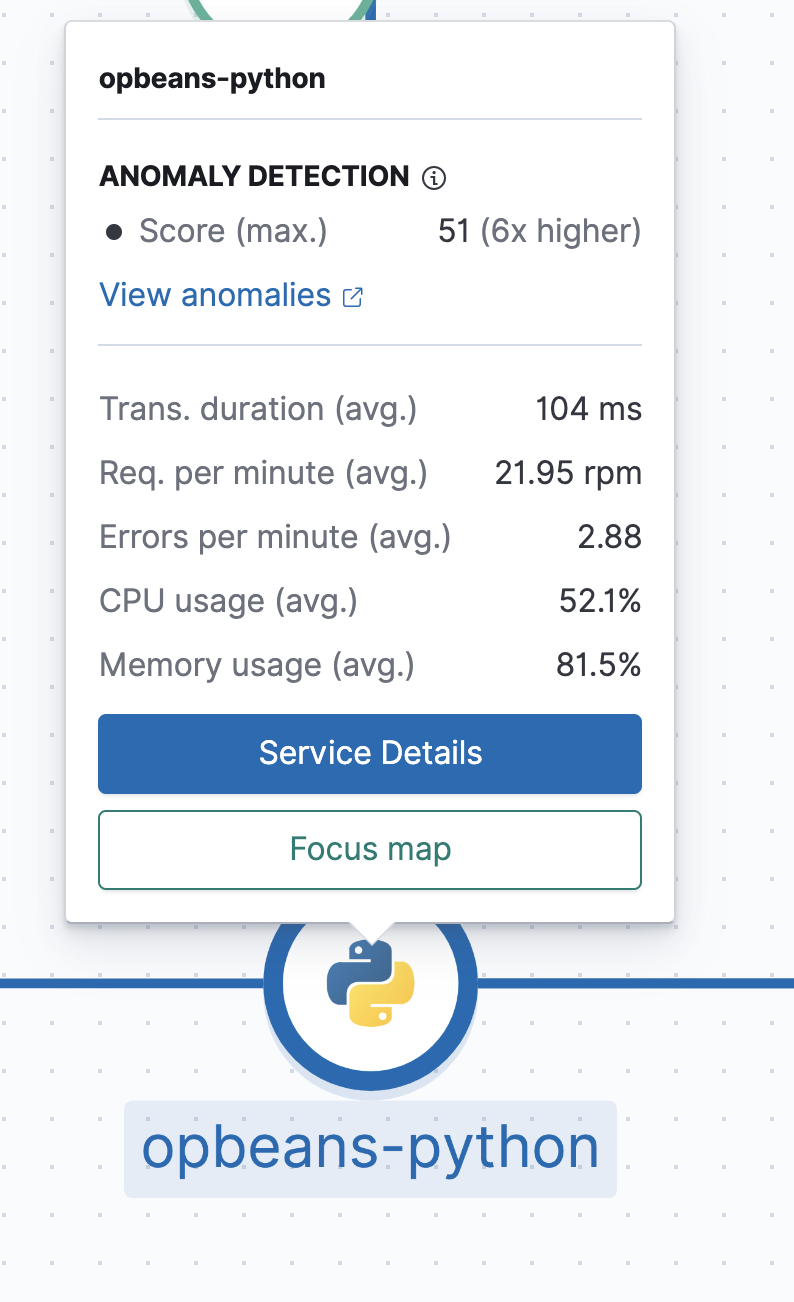Image resolution: width=794 pixels, height=1302 pixels.
Task: Open Service Details for opbeans-python
Action: click(370, 753)
